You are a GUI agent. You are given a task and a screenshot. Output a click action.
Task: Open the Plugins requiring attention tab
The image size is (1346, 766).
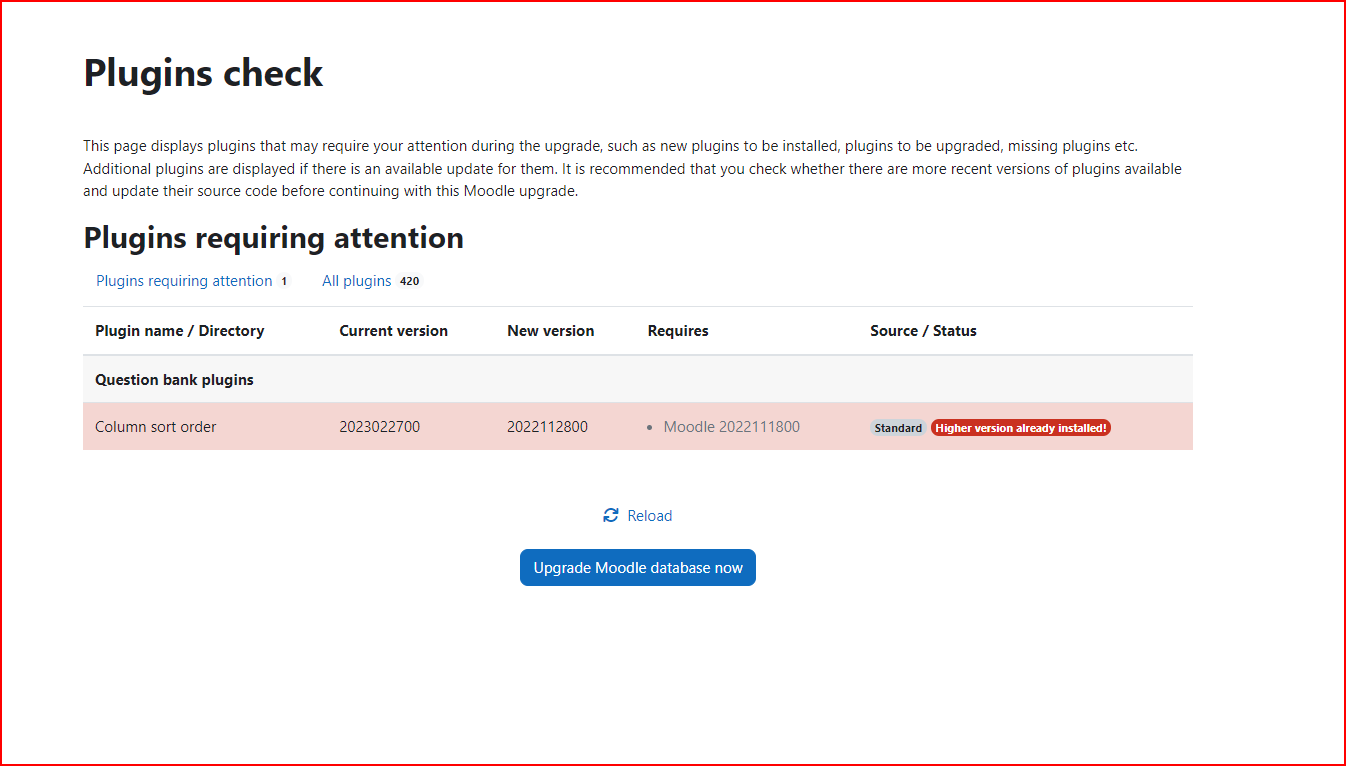pyautogui.click(x=184, y=281)
